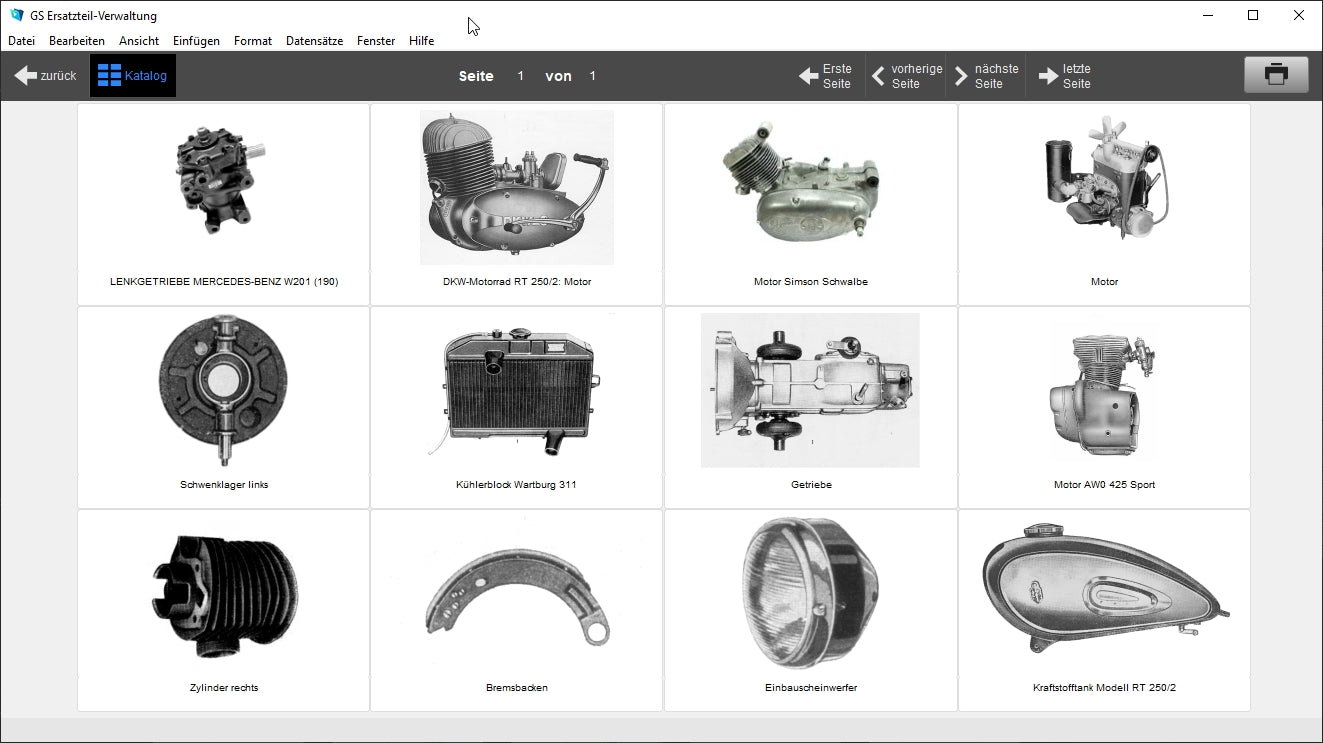Open the Einfügen menu
The image size is (1323, 743).
point(196,41)
